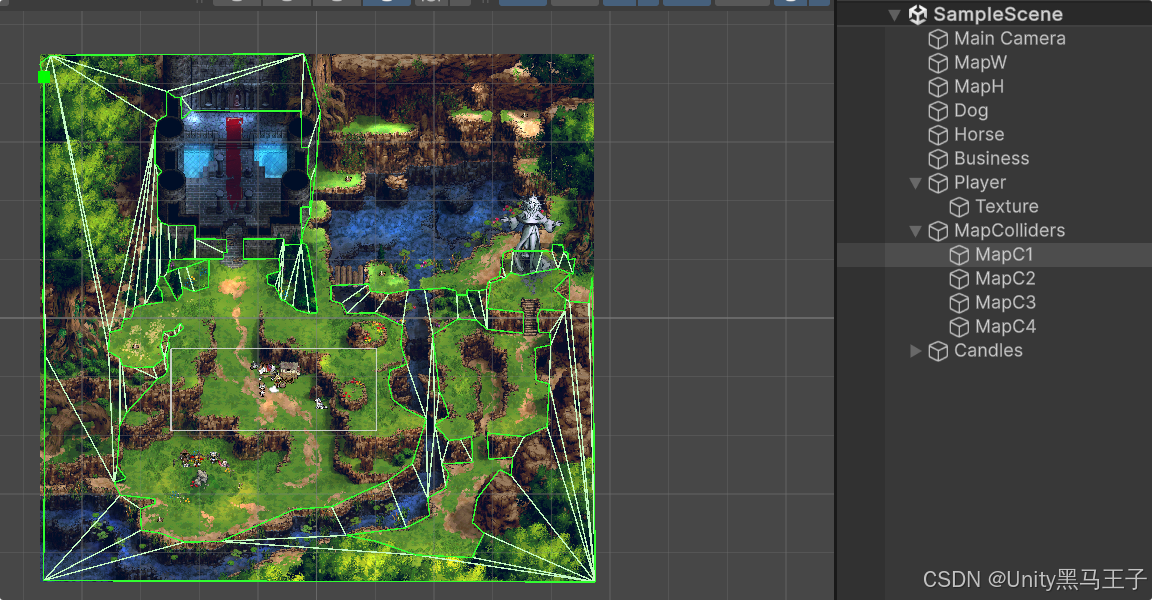
Task: Select the Player label in the hierarchy
Action: point(979,183)
